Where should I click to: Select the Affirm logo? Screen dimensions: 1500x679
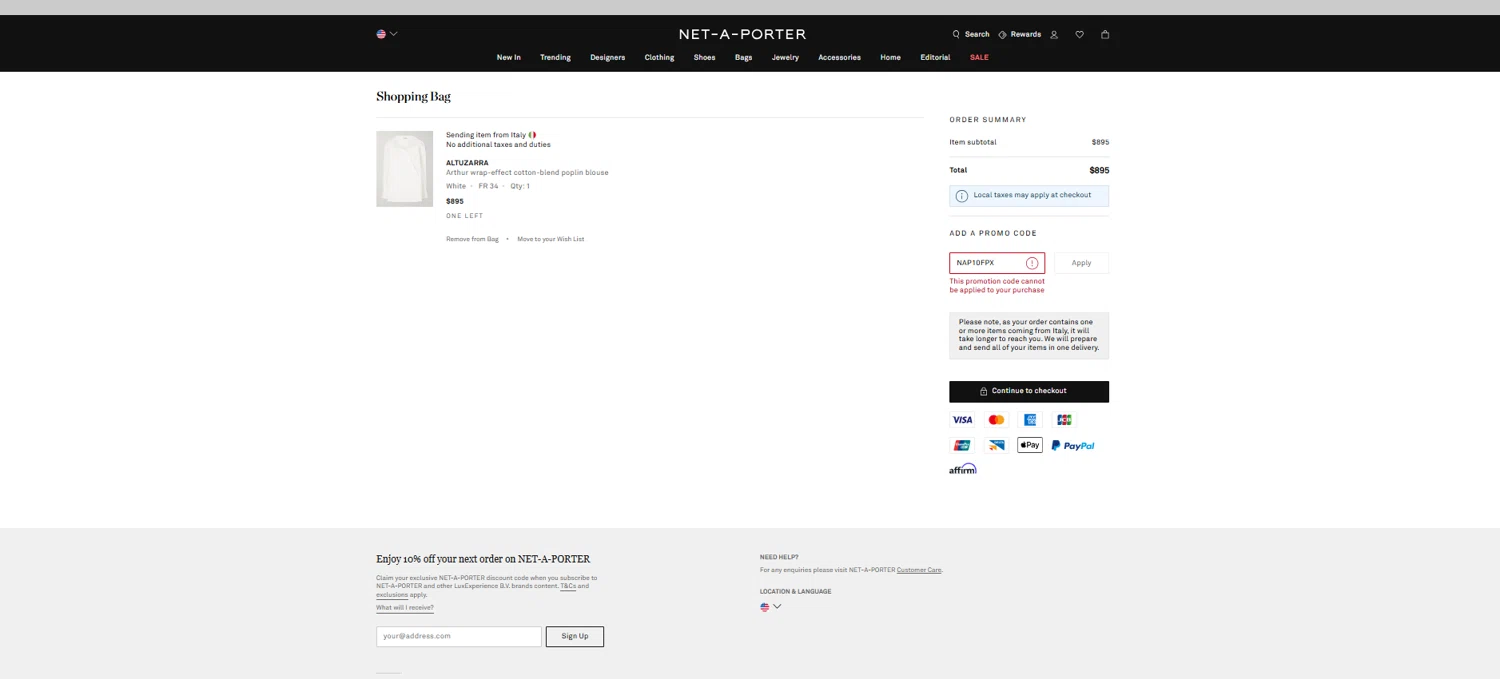point(963,469)
